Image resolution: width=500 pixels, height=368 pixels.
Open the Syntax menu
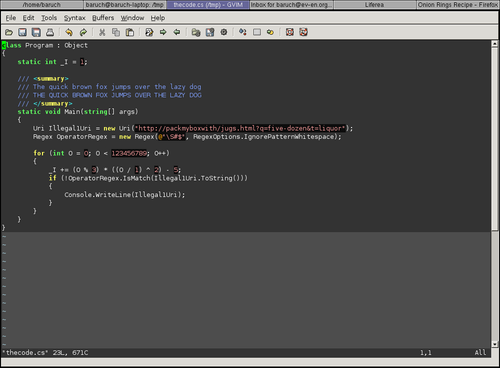point(75,18)
